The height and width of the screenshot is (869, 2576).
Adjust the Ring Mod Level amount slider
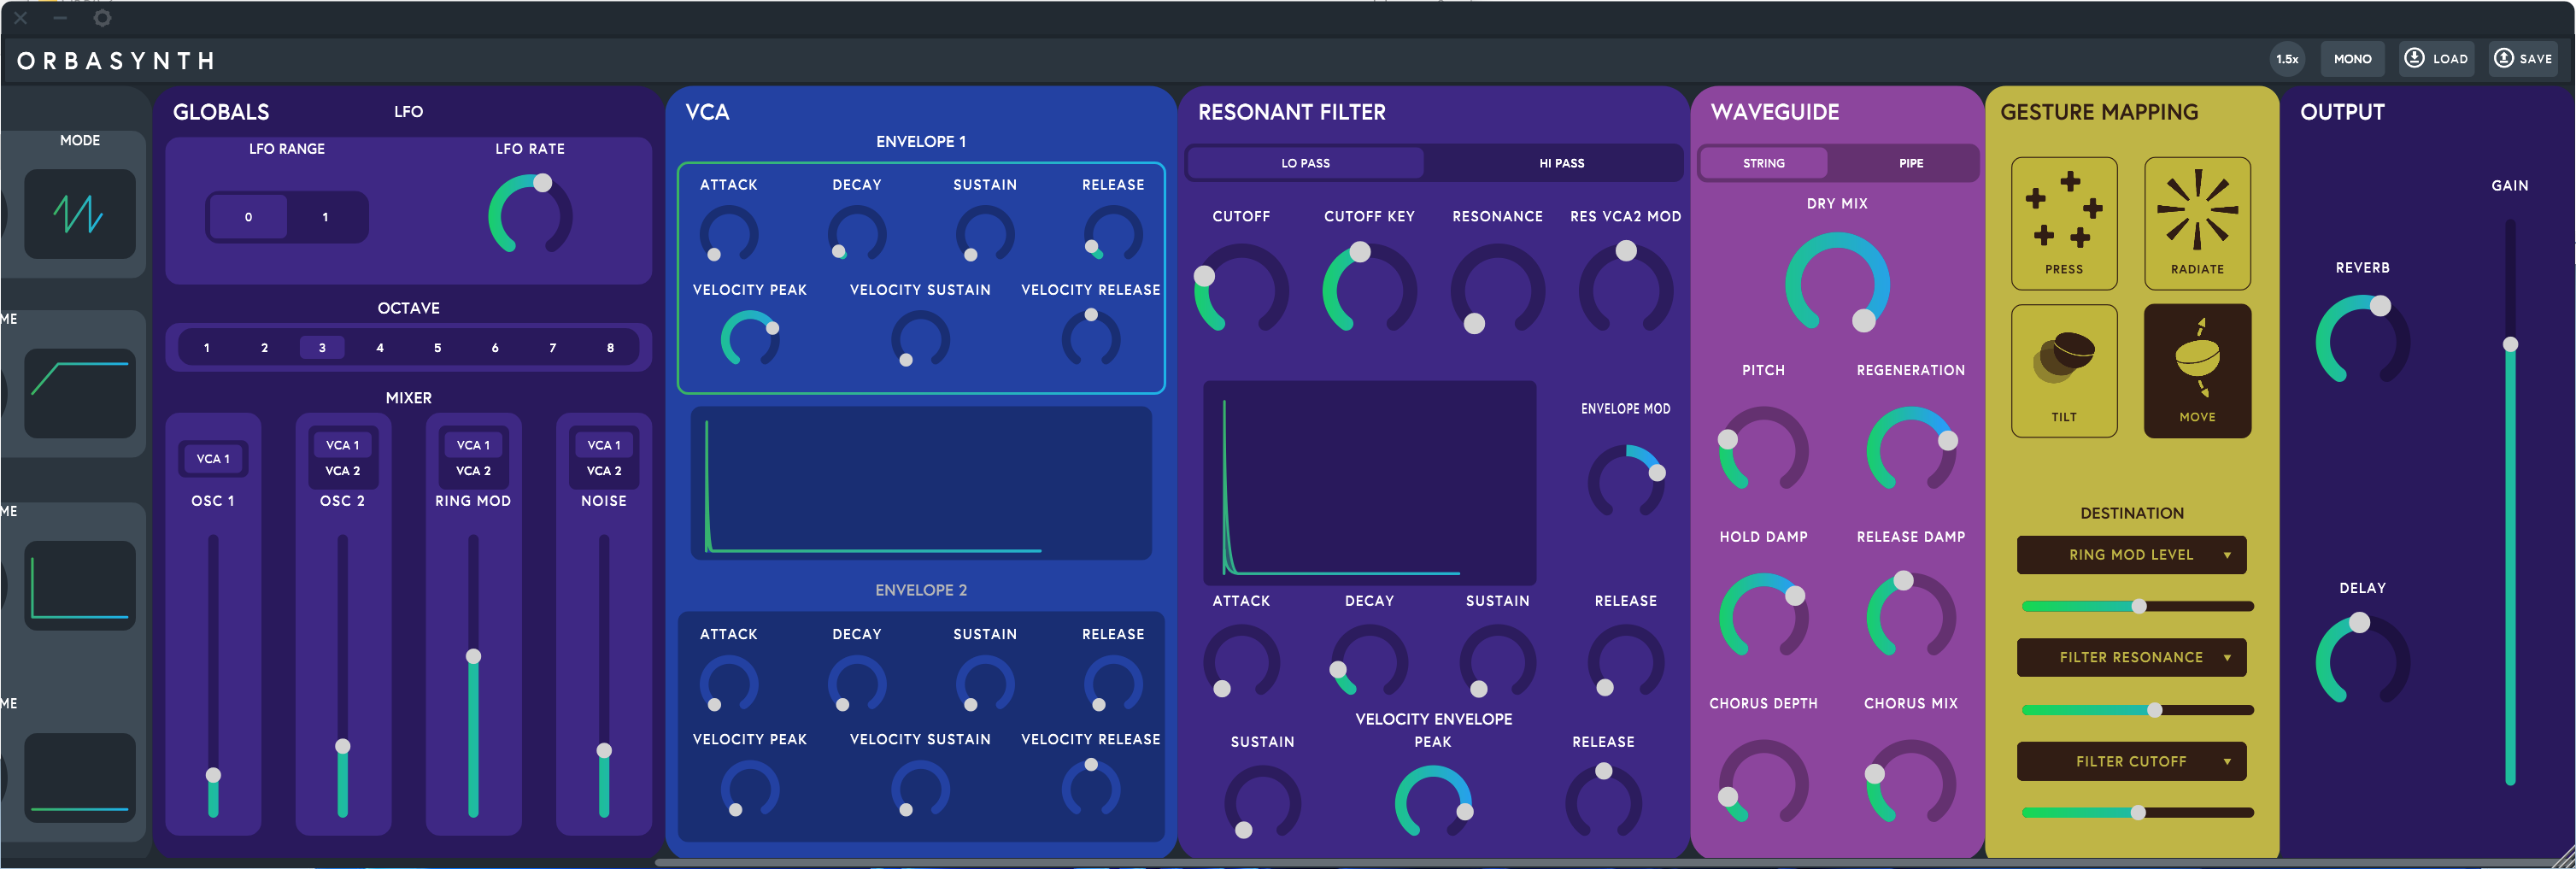point(2137,606)
